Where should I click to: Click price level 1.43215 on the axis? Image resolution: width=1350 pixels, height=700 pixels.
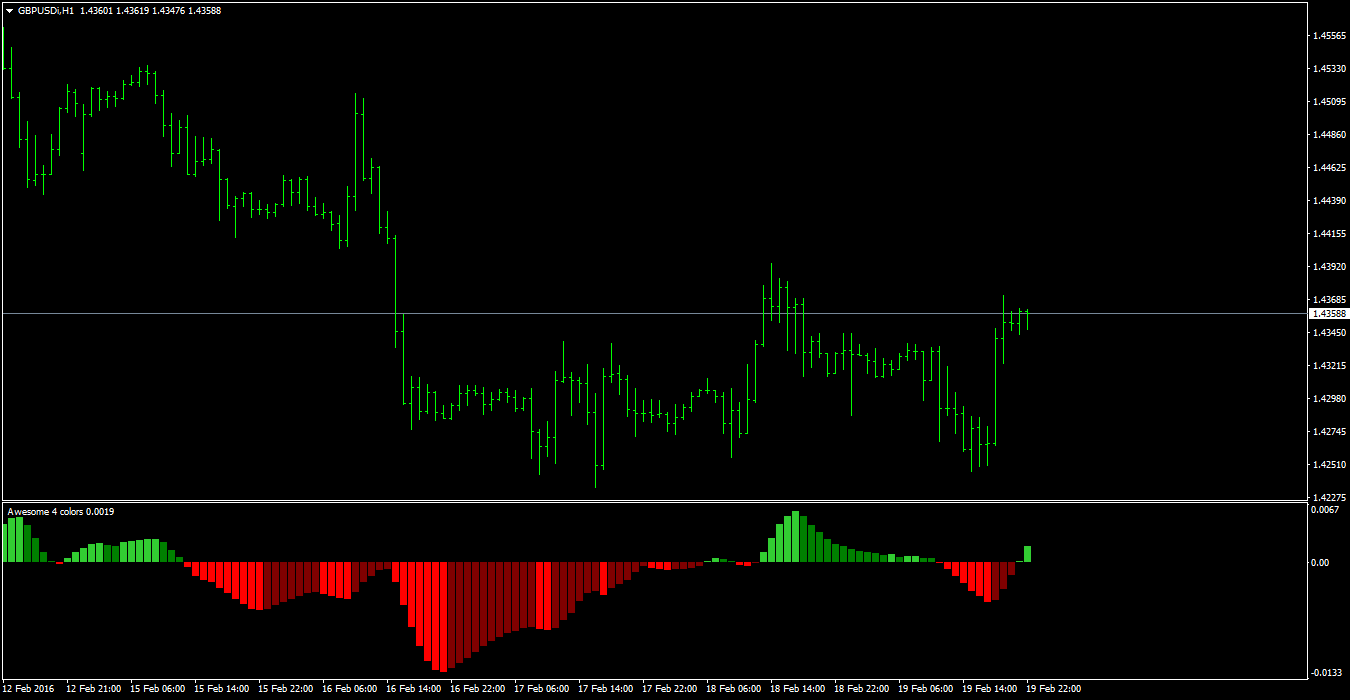tap(1329, 366)
